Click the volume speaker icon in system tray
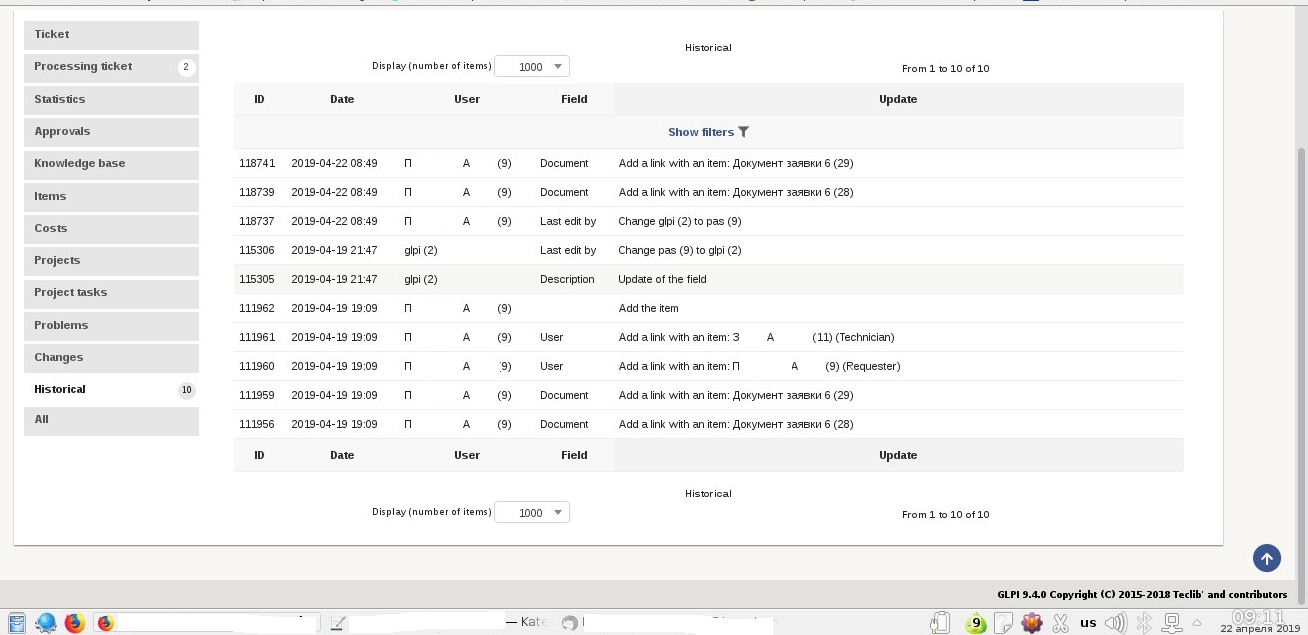Viewport: 1308px width, 635px height. point(1115,622)
